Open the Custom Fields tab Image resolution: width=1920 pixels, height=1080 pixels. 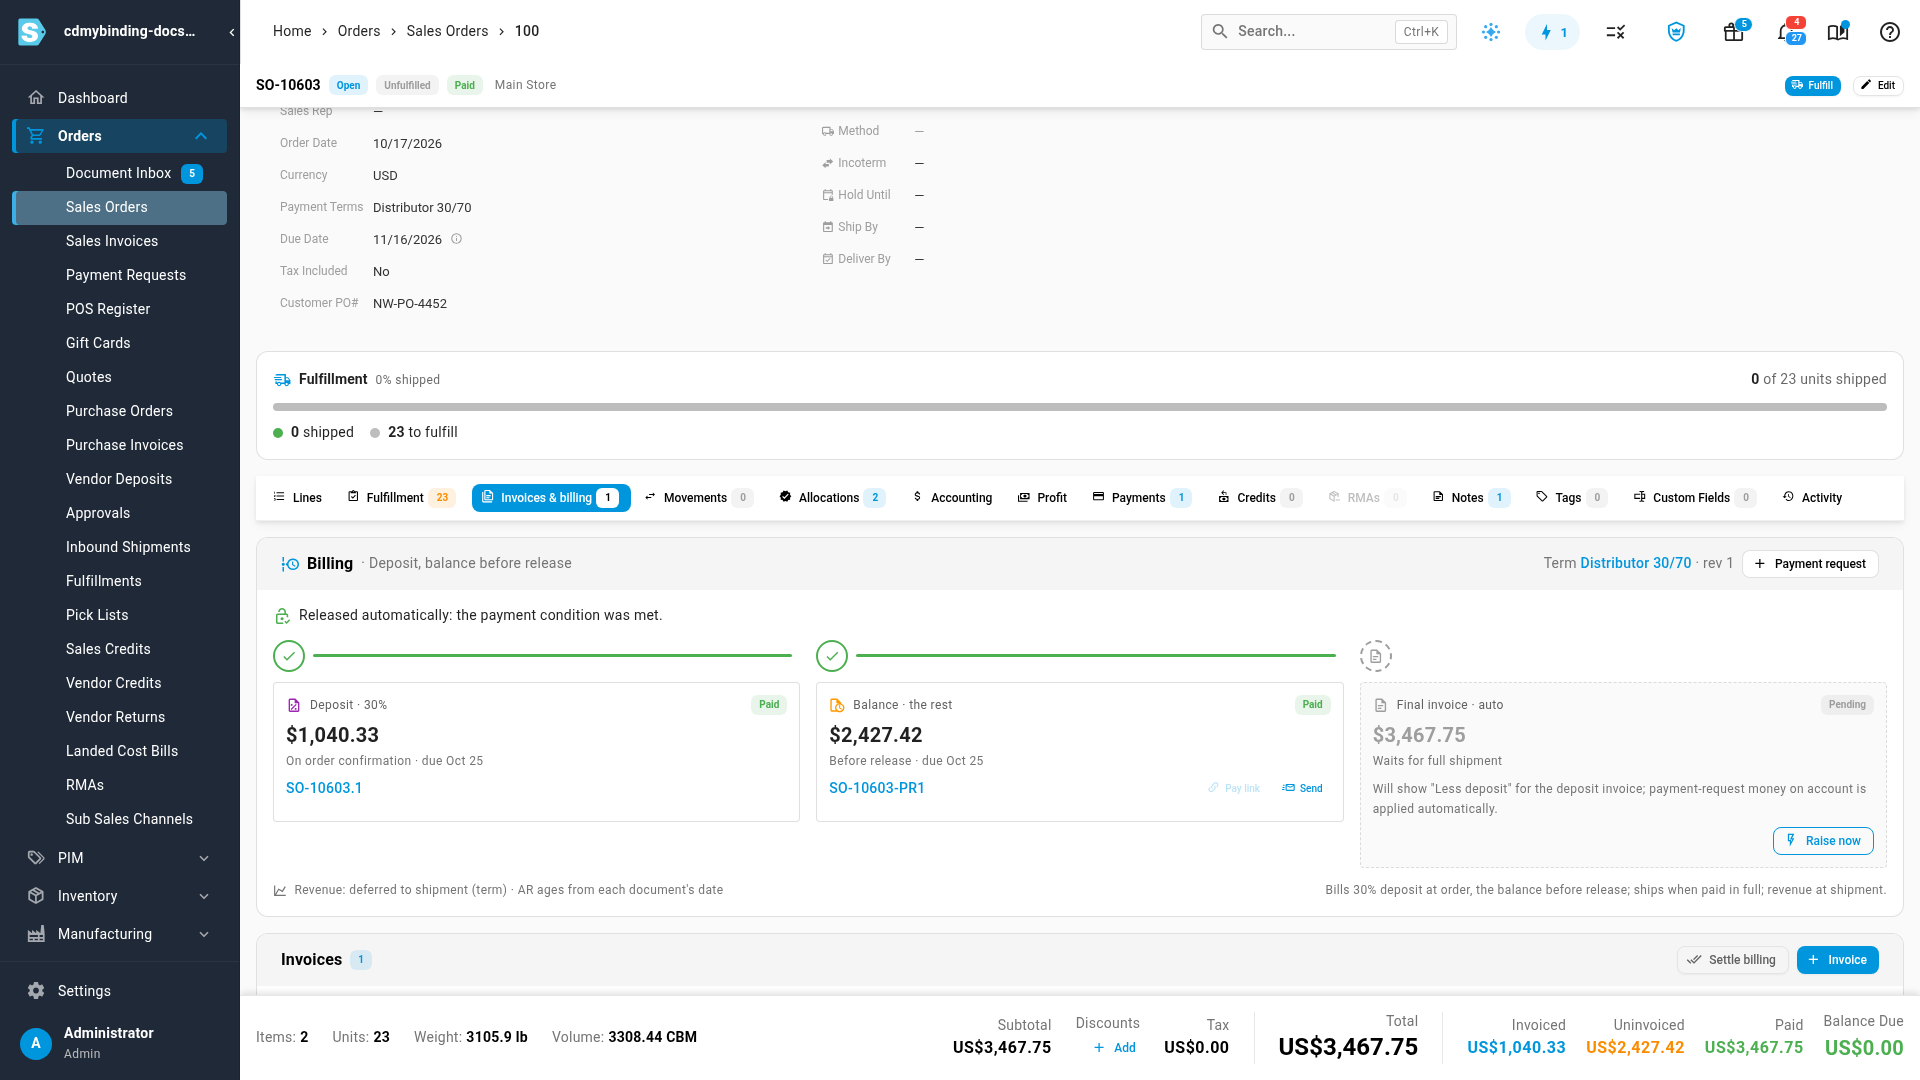coord(1694,497)
